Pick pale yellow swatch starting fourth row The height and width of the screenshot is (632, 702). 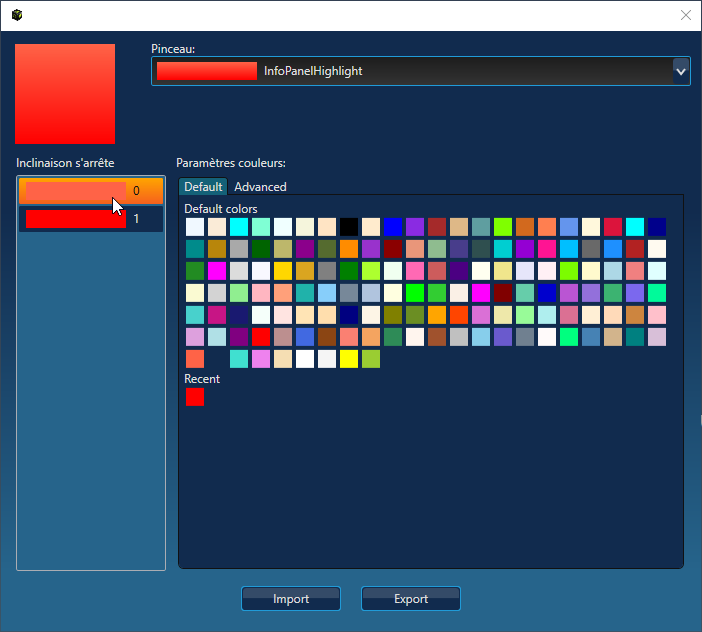(195, 293)
